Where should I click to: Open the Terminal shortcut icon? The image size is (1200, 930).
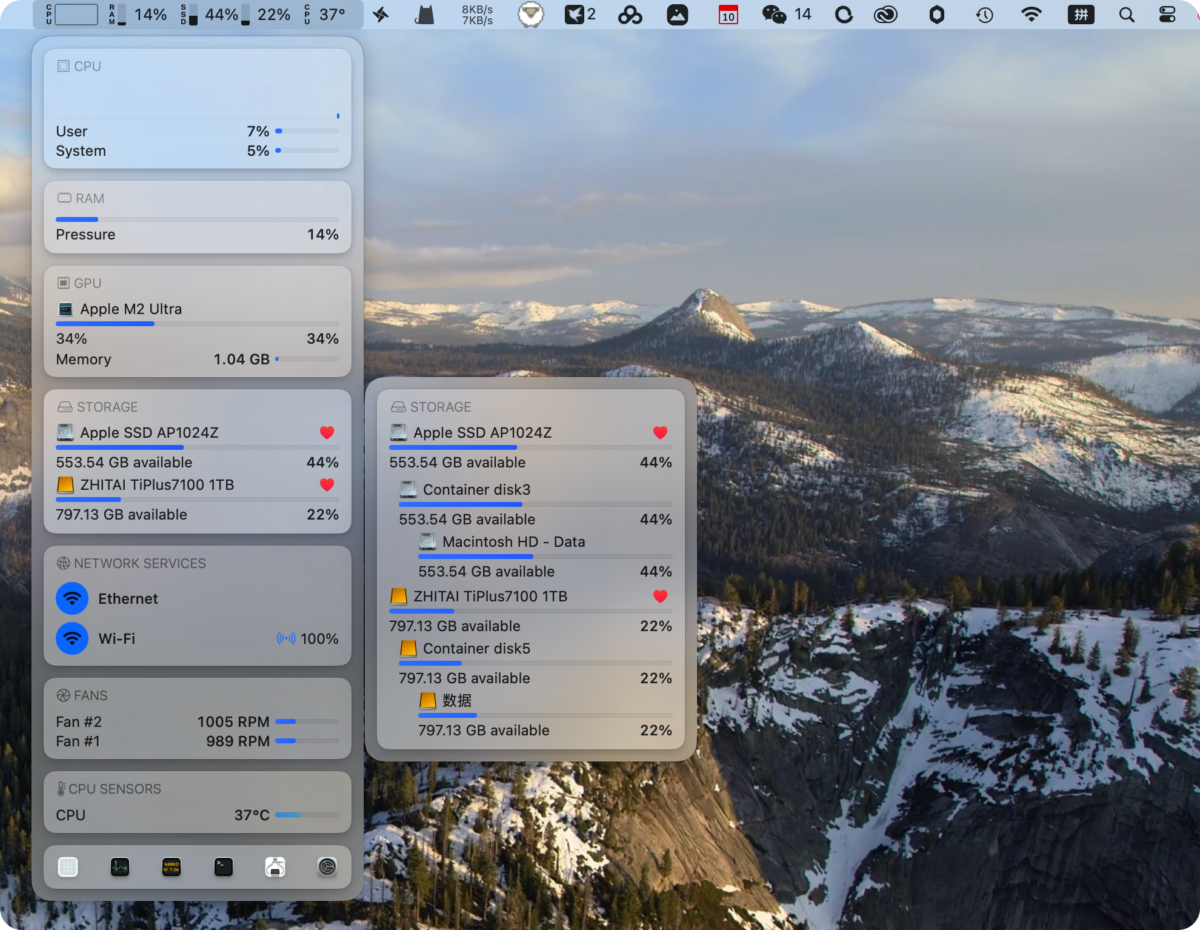pos(224,867)
